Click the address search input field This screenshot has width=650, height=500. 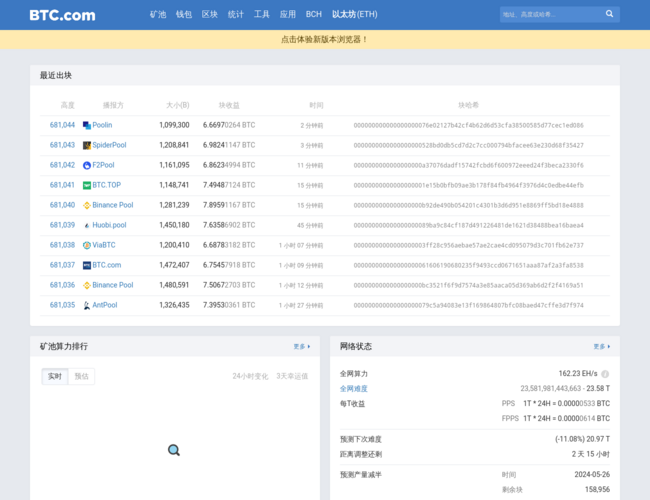click(551, 14)
